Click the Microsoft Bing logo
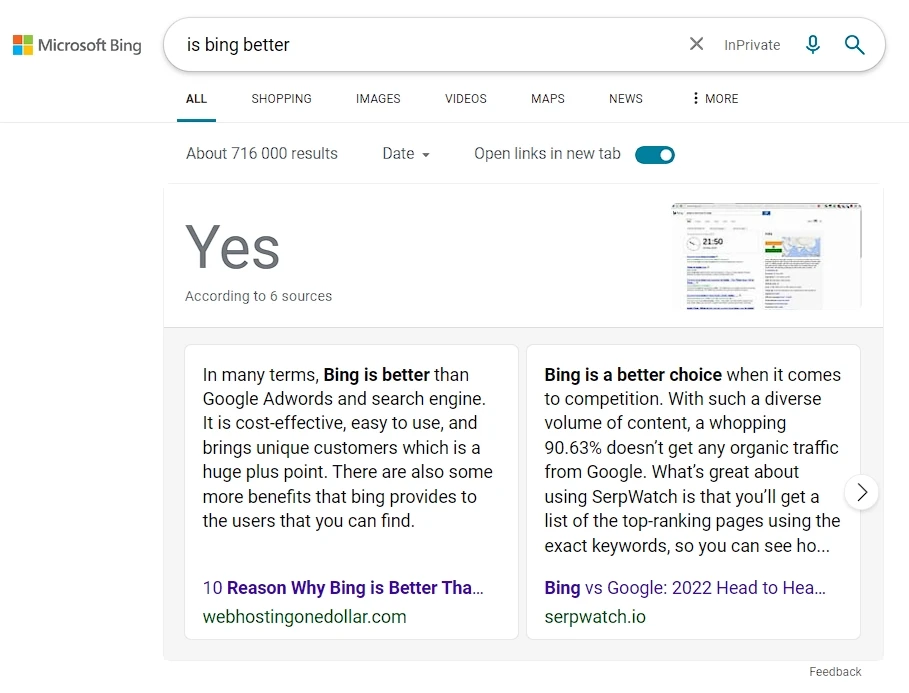This screenshot has width=909, height=693. point(77,45)
